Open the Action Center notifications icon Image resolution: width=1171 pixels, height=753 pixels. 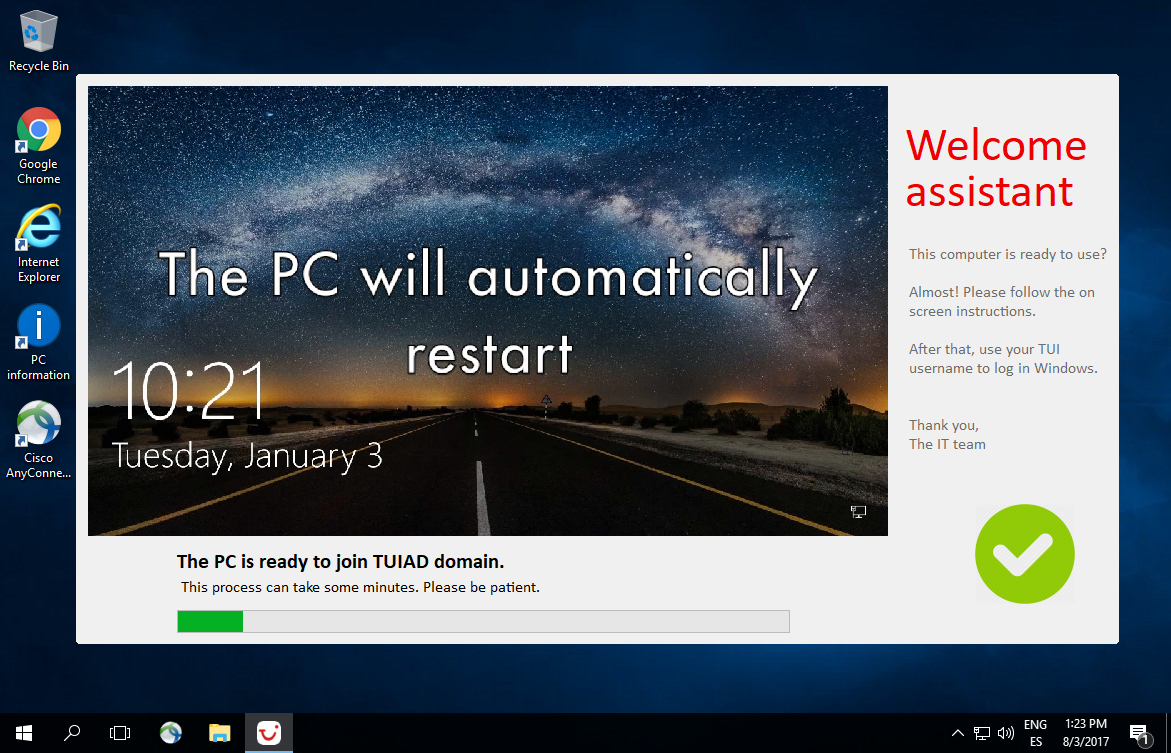[1139, 733]
